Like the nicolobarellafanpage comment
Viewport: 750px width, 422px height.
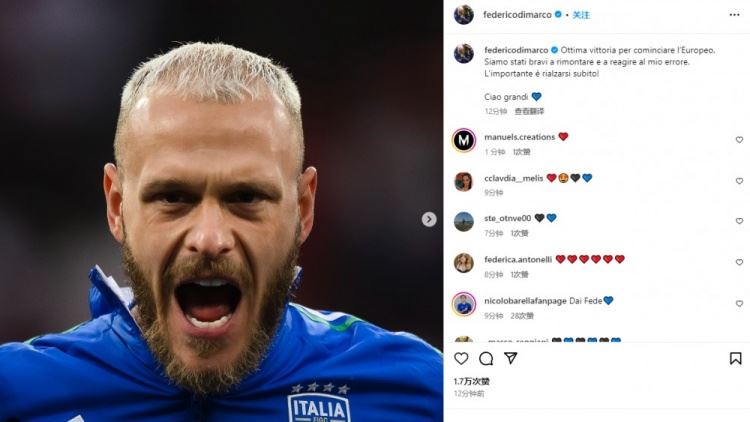click(739, 303)
